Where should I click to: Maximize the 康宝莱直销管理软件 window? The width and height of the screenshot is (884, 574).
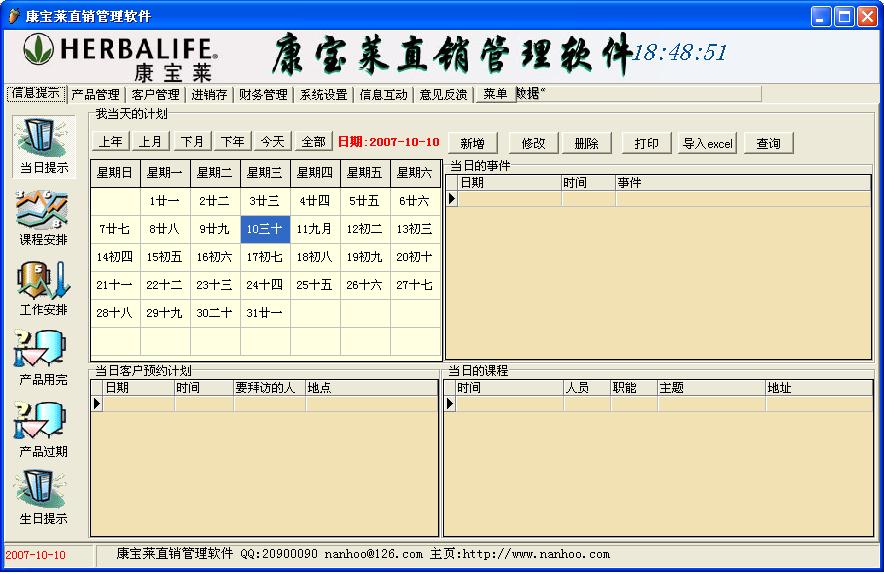coord(845,16)
